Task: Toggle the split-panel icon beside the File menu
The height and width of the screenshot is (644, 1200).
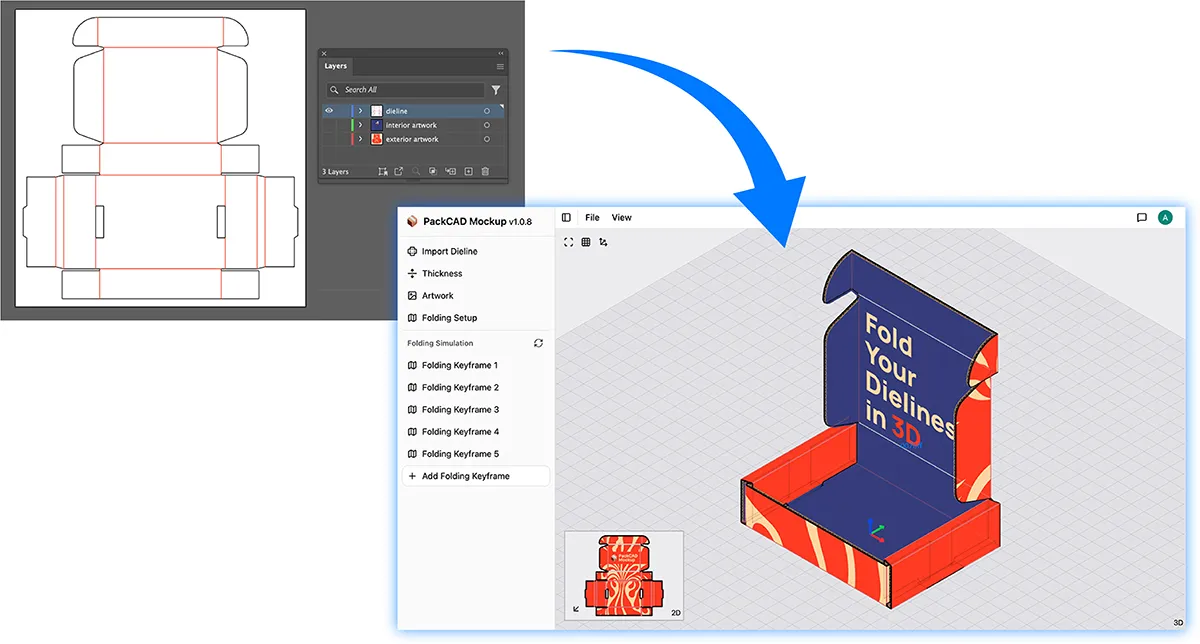Action: tap(567, 217)
